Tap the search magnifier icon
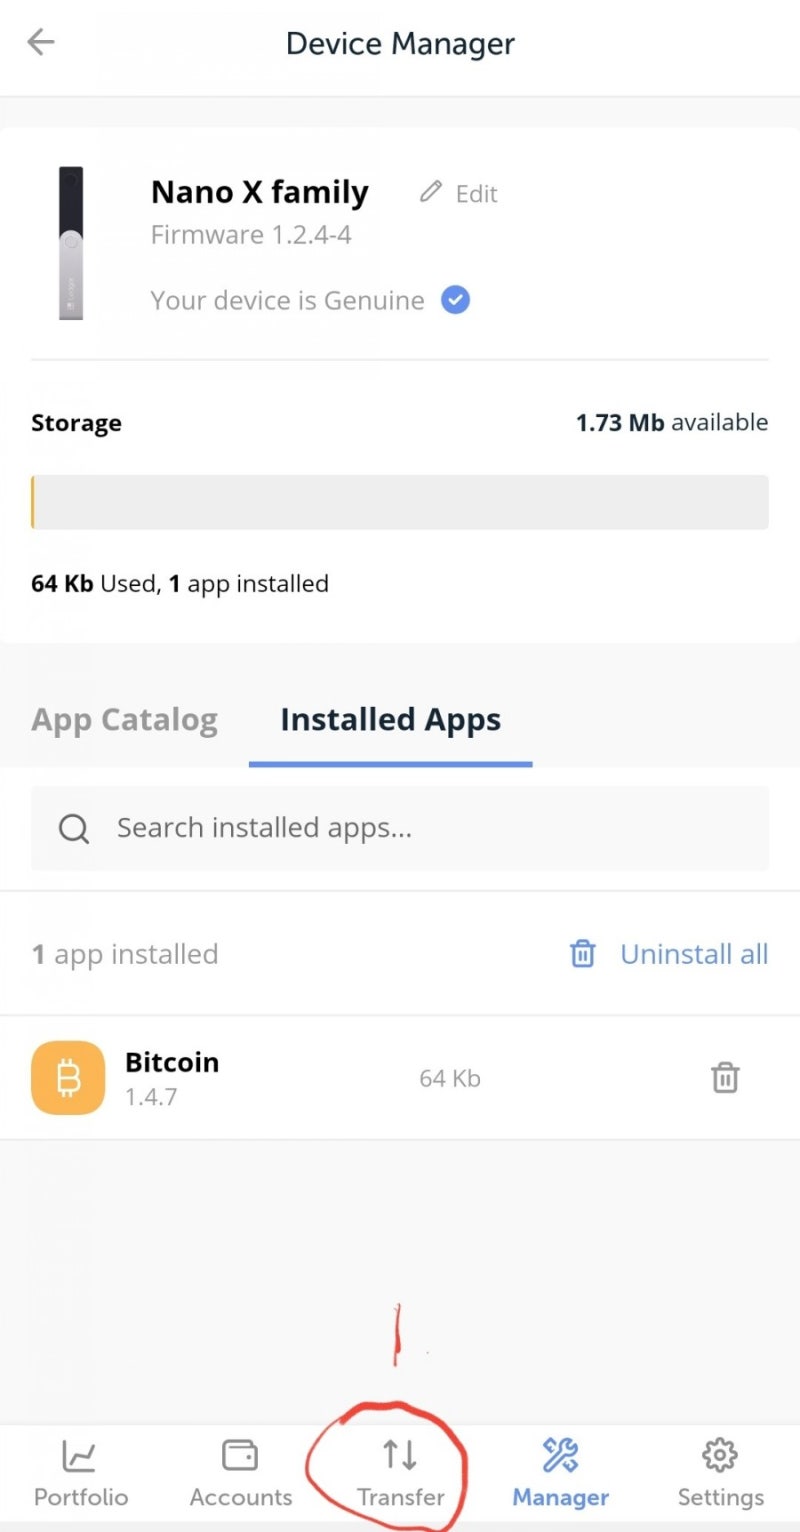Image resolution: width=800 pixels, height=1532 pixels. (74, 828)
